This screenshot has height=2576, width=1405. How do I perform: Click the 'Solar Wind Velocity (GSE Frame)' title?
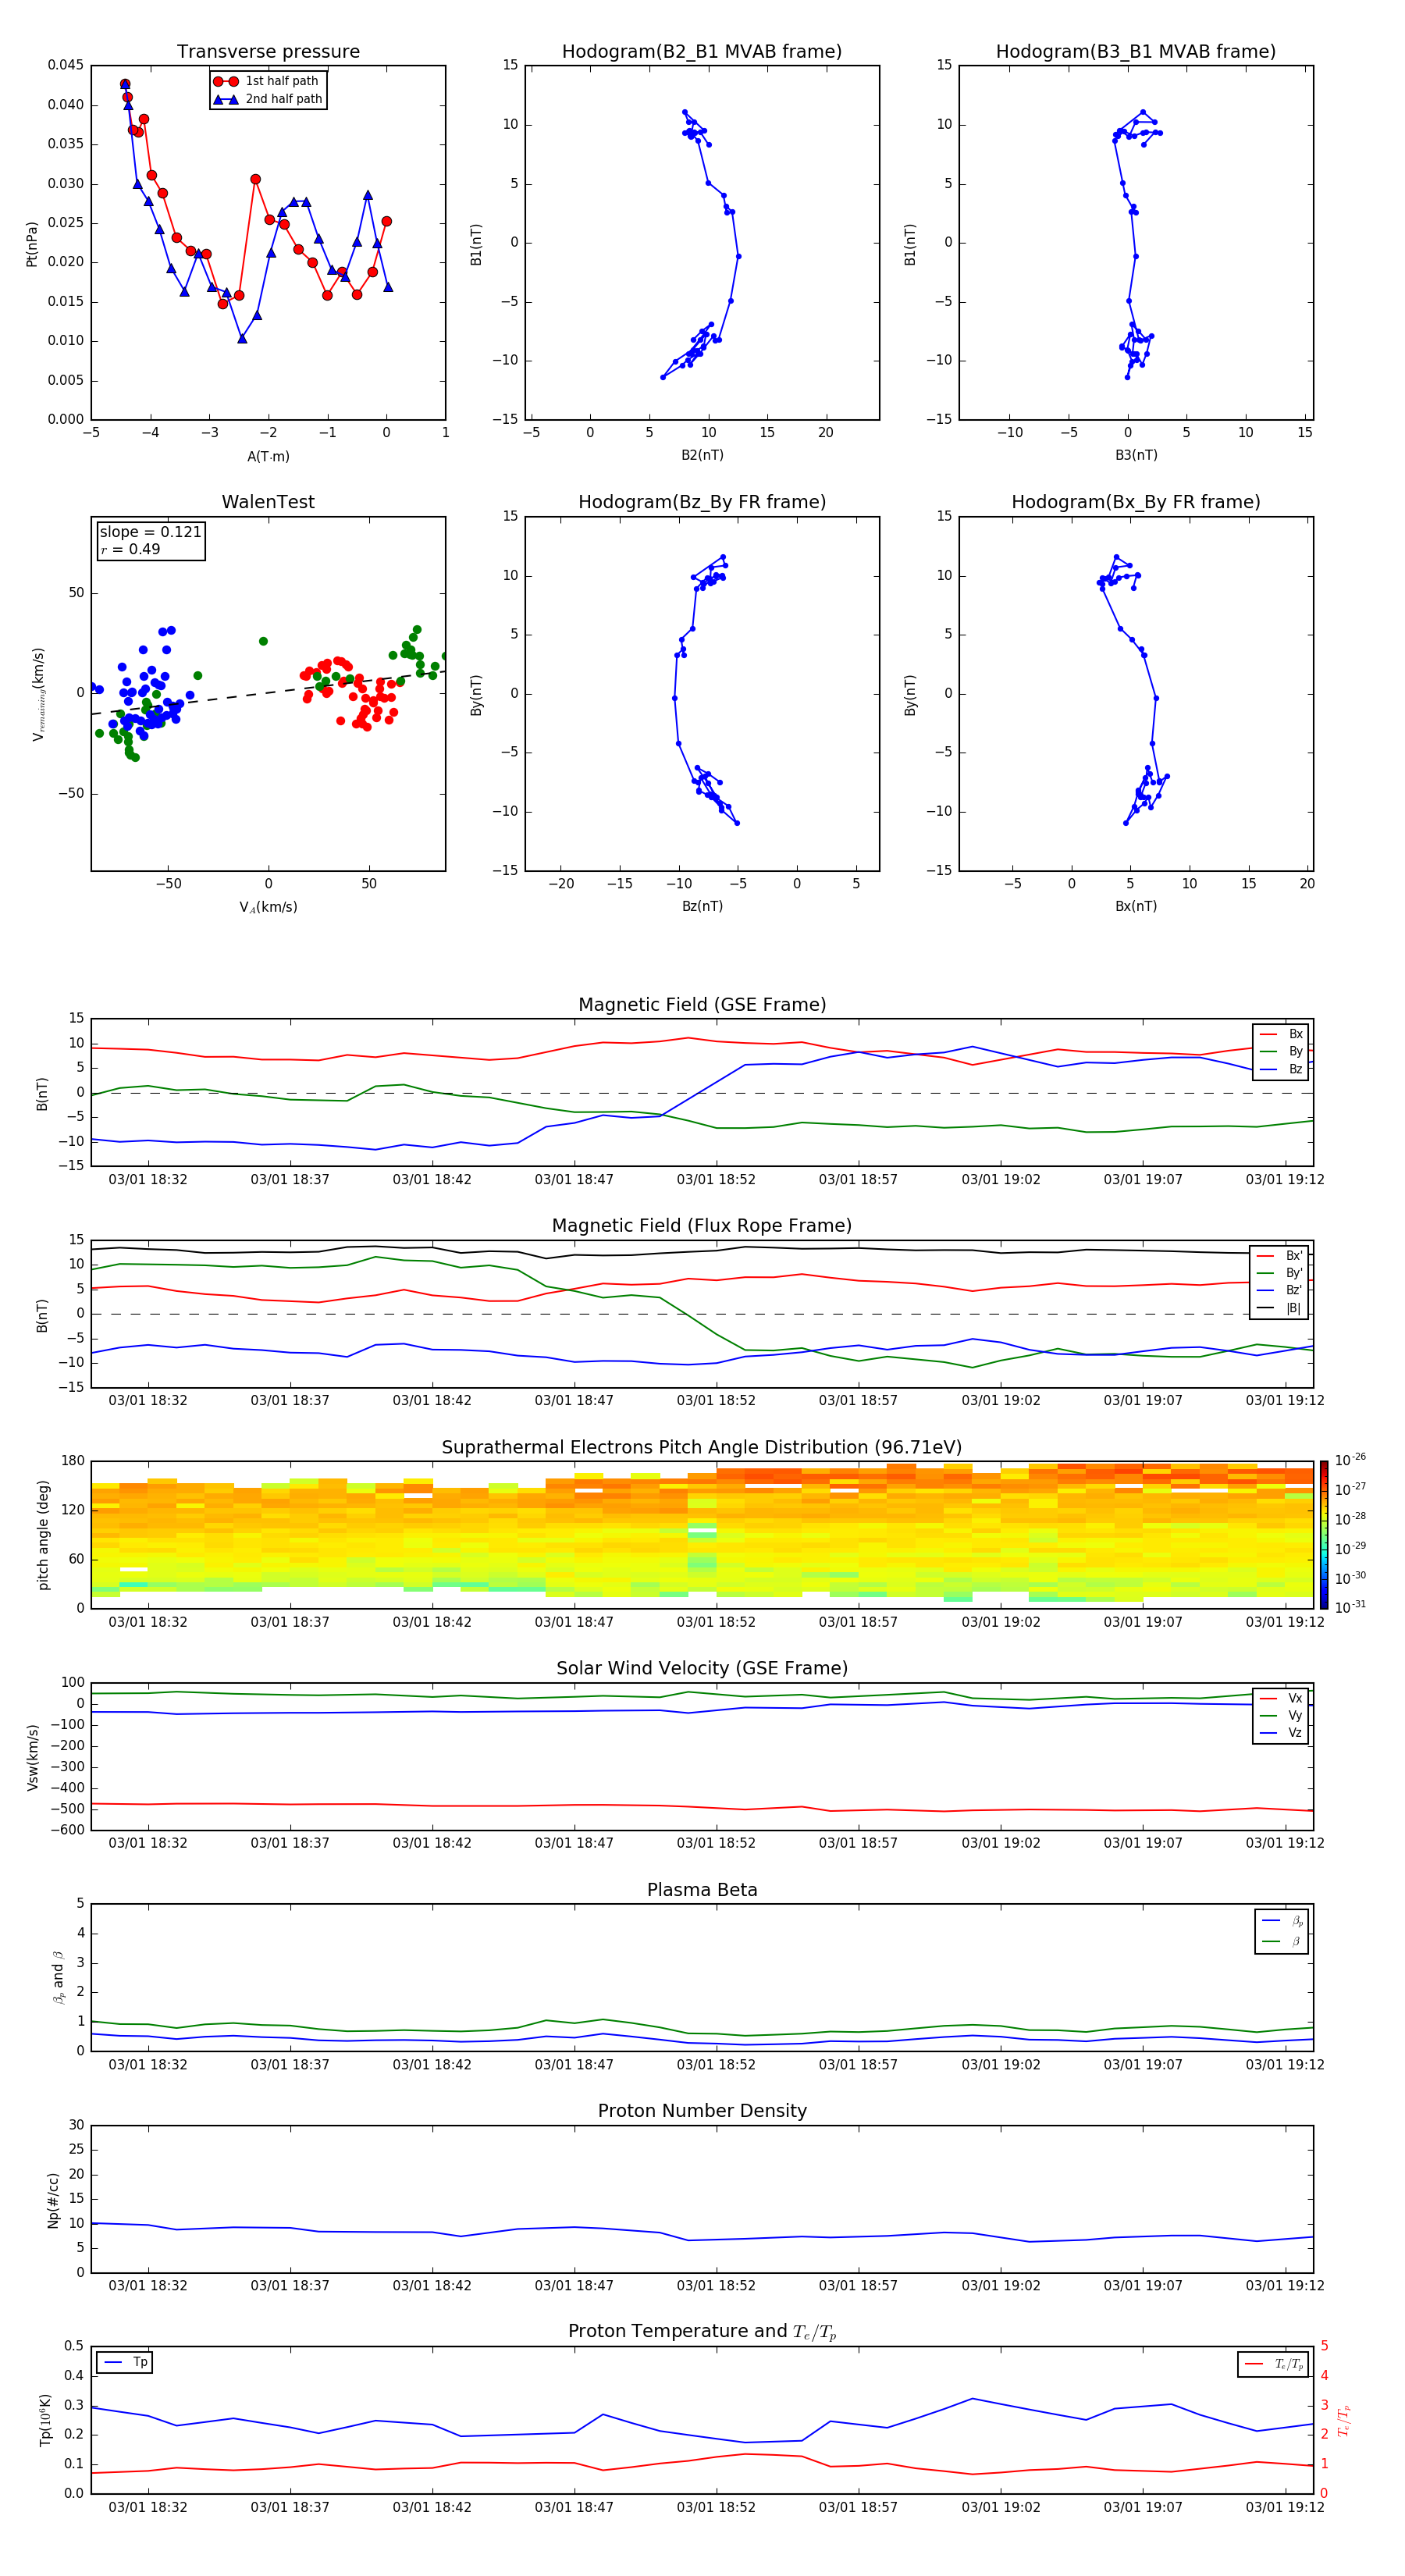click(x=702, y=1669)
